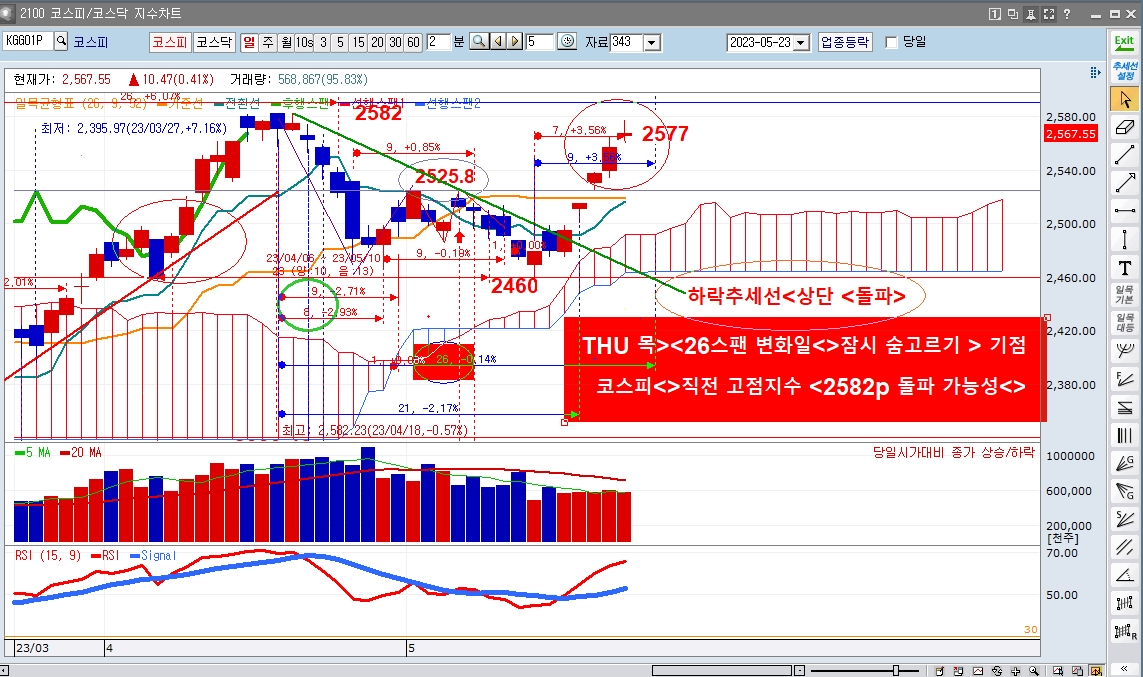Select the grid R tool

(x=1124, y=631)
